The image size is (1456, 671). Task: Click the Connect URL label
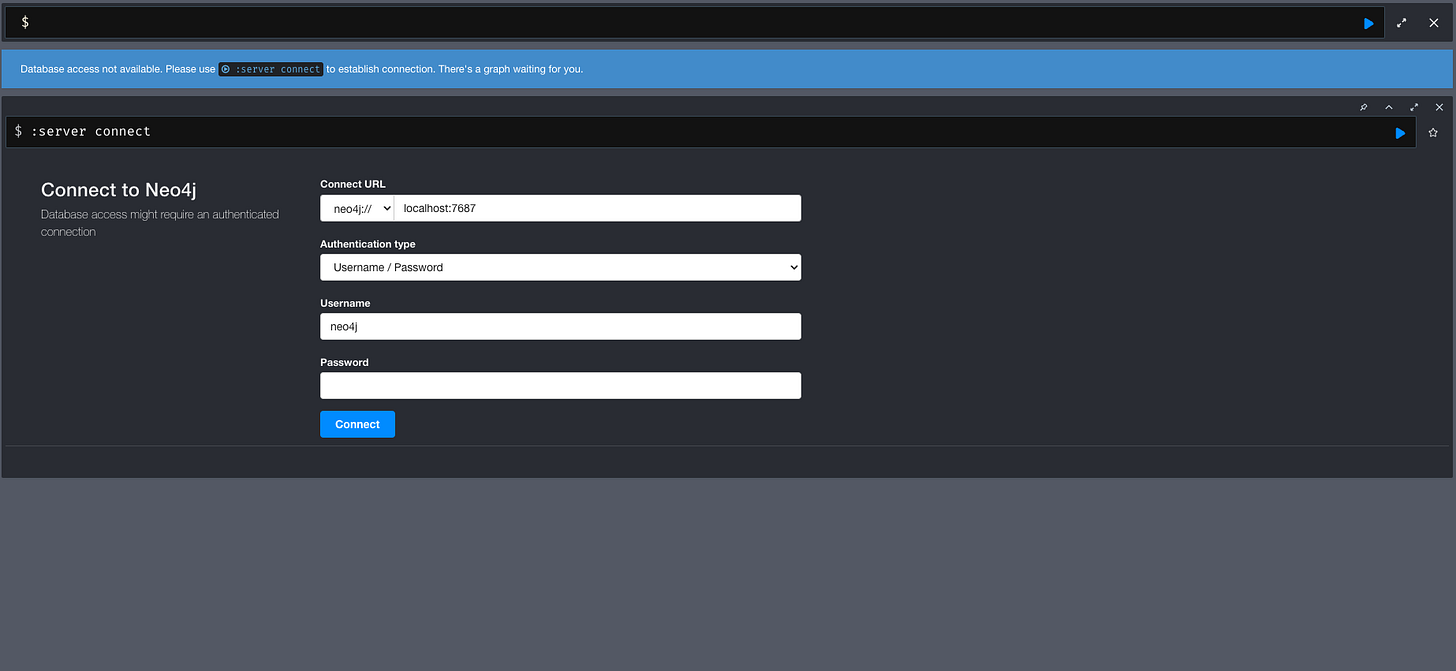tap(352, 184)
